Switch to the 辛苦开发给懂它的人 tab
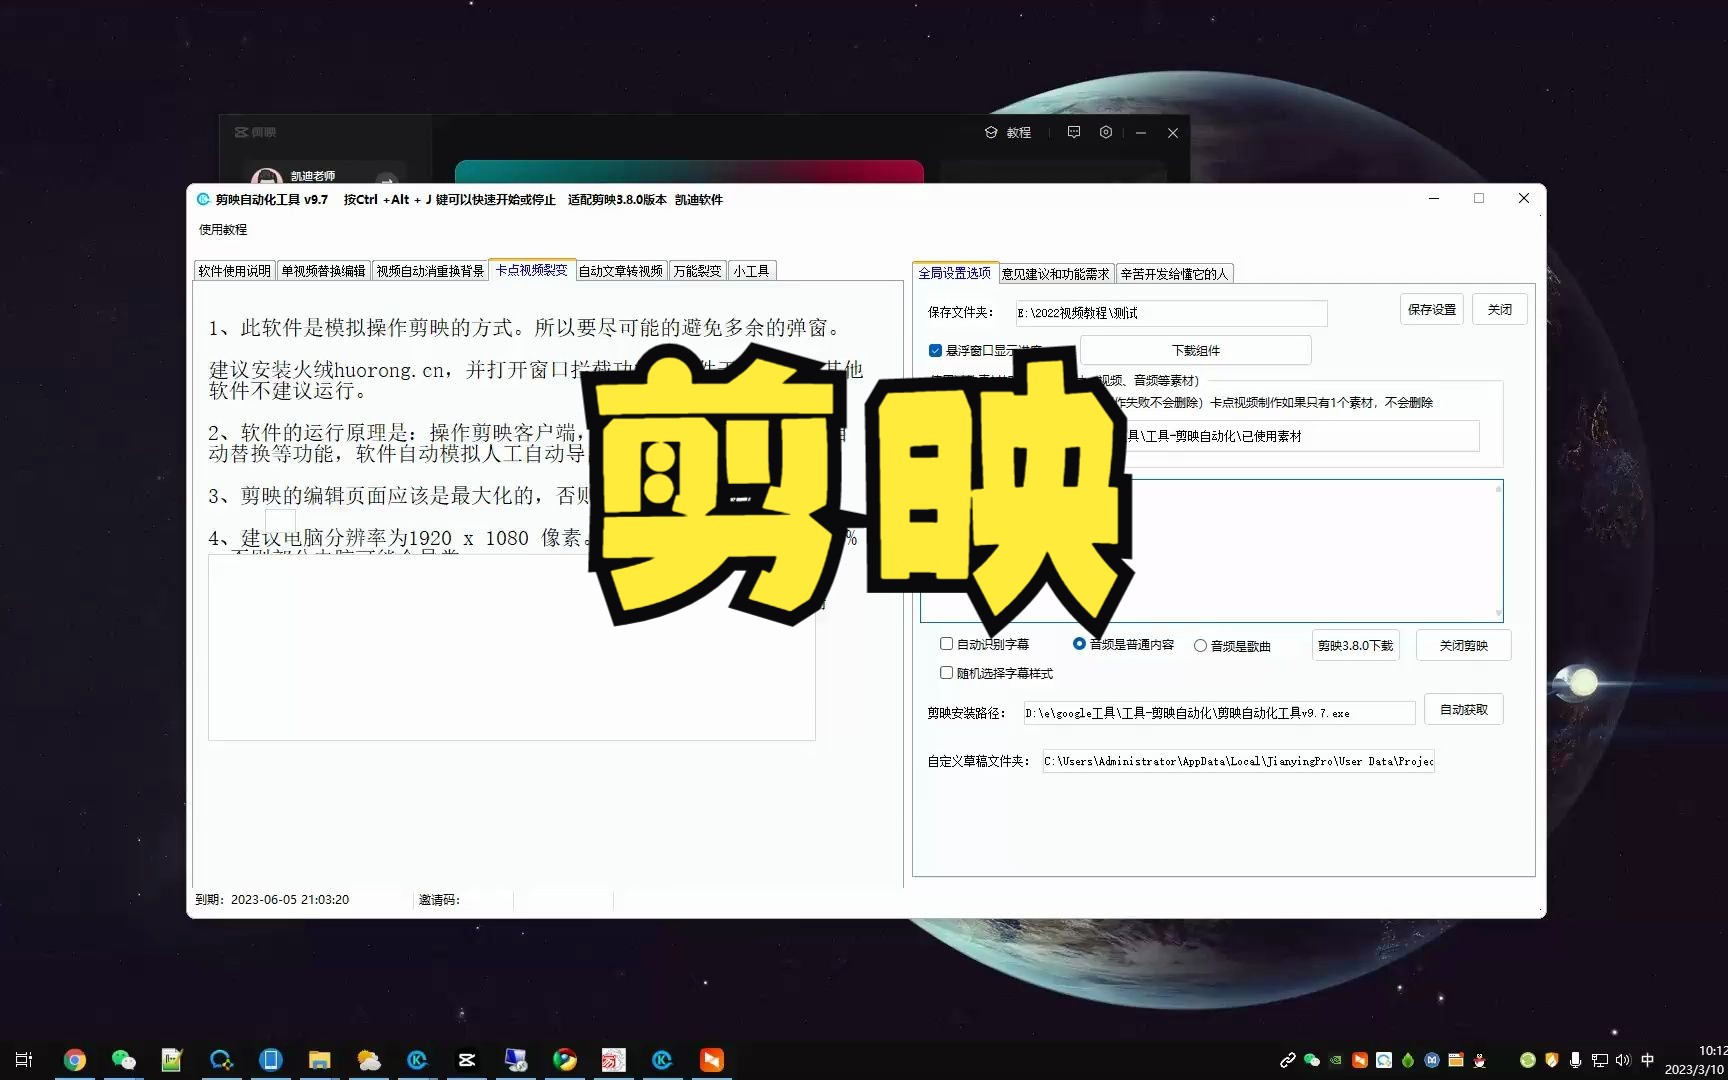Screen dimensions: 1728x1080 [1174, 274]
